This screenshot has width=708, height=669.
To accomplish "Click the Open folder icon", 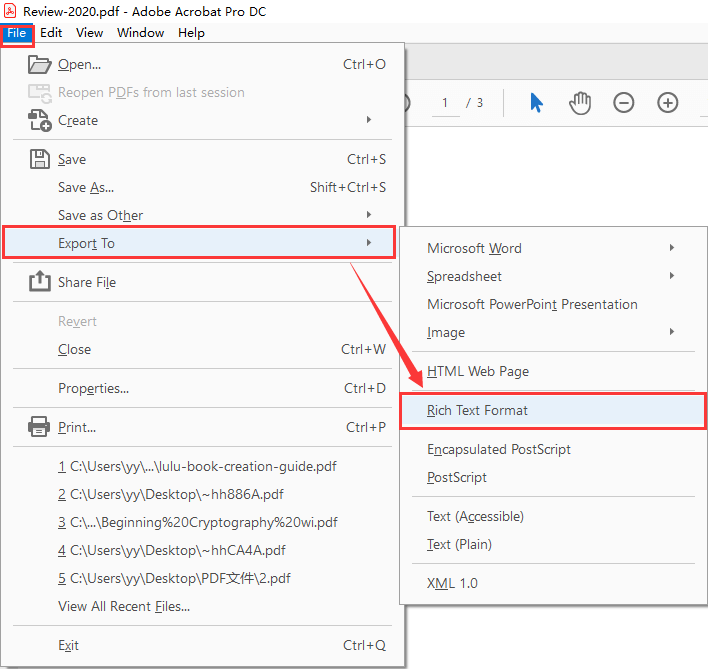I will tap(40, 65).
